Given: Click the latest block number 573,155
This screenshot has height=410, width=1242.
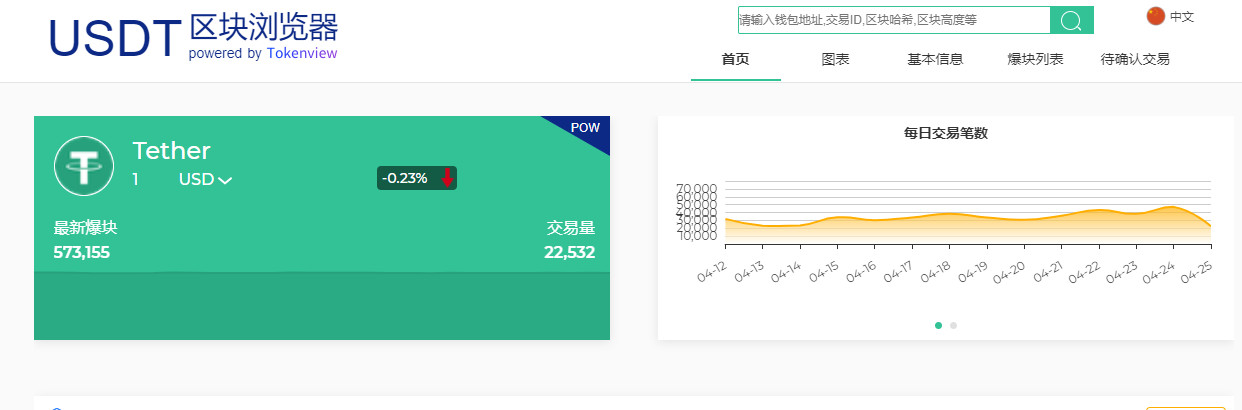Looking at the screenshot, I should click(x=82, y=252).
